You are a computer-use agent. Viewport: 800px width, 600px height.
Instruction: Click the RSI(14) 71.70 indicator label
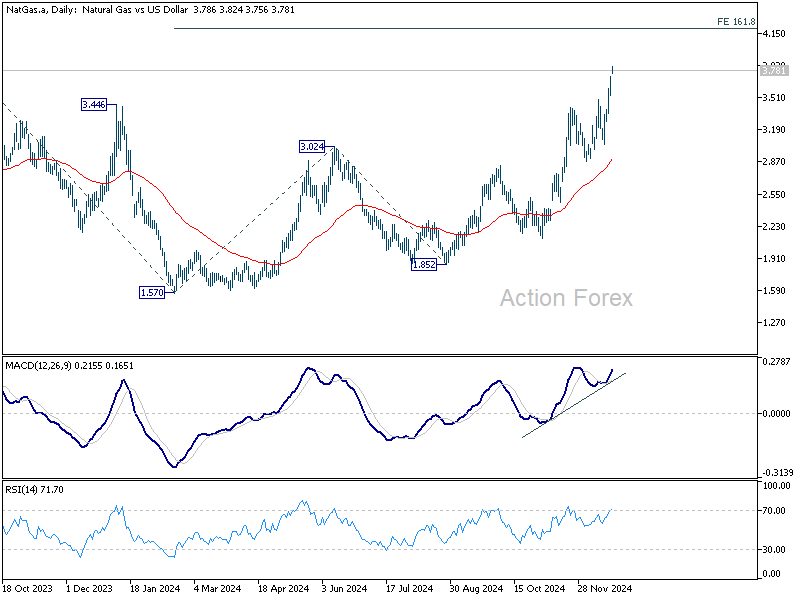tap(34, 489)
